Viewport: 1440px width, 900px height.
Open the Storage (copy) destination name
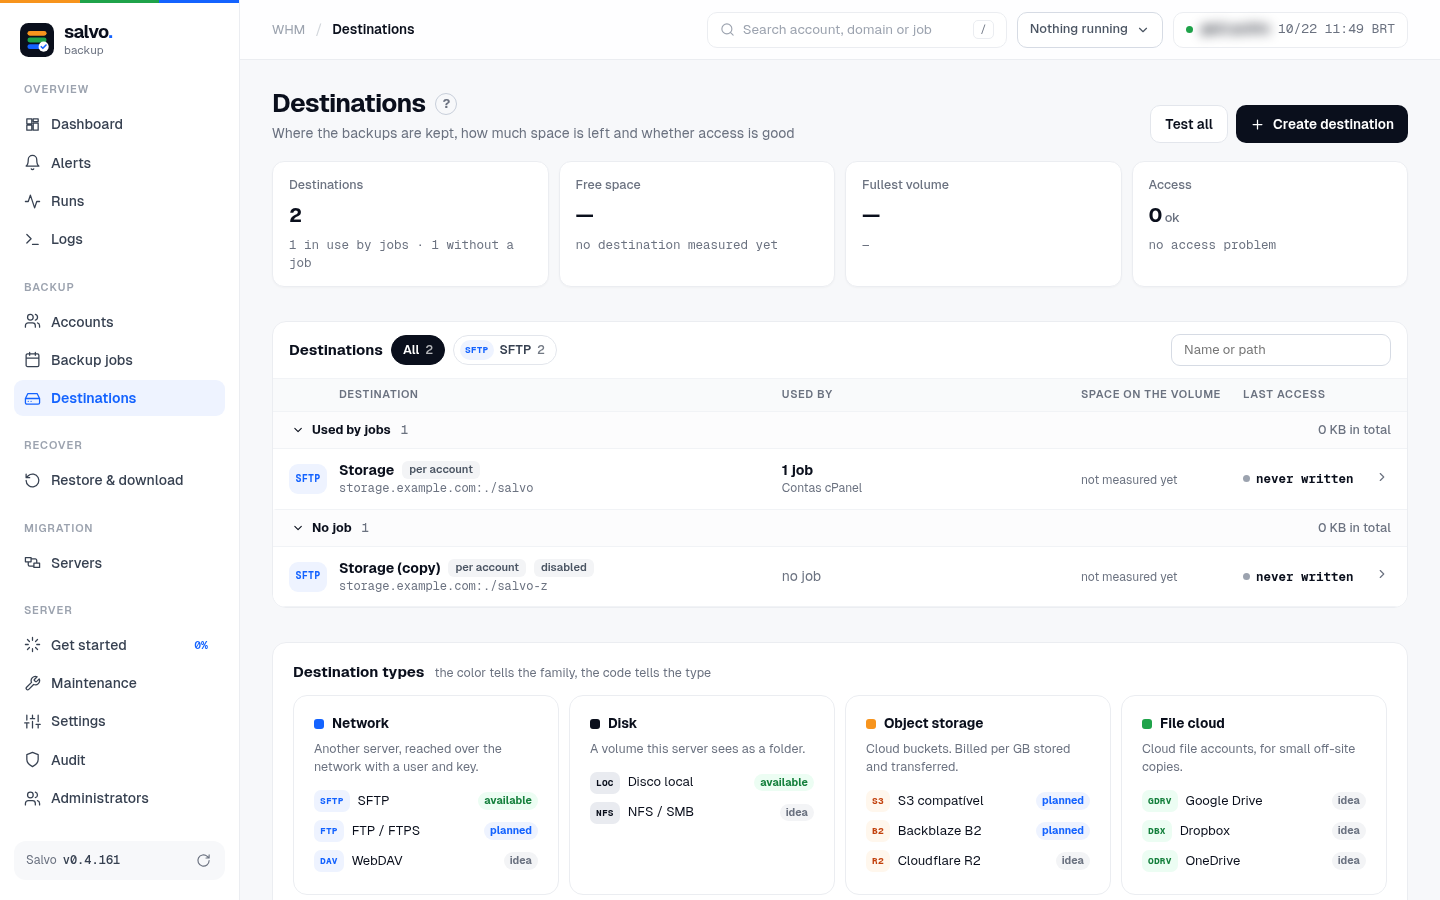(x=390, y=568)
